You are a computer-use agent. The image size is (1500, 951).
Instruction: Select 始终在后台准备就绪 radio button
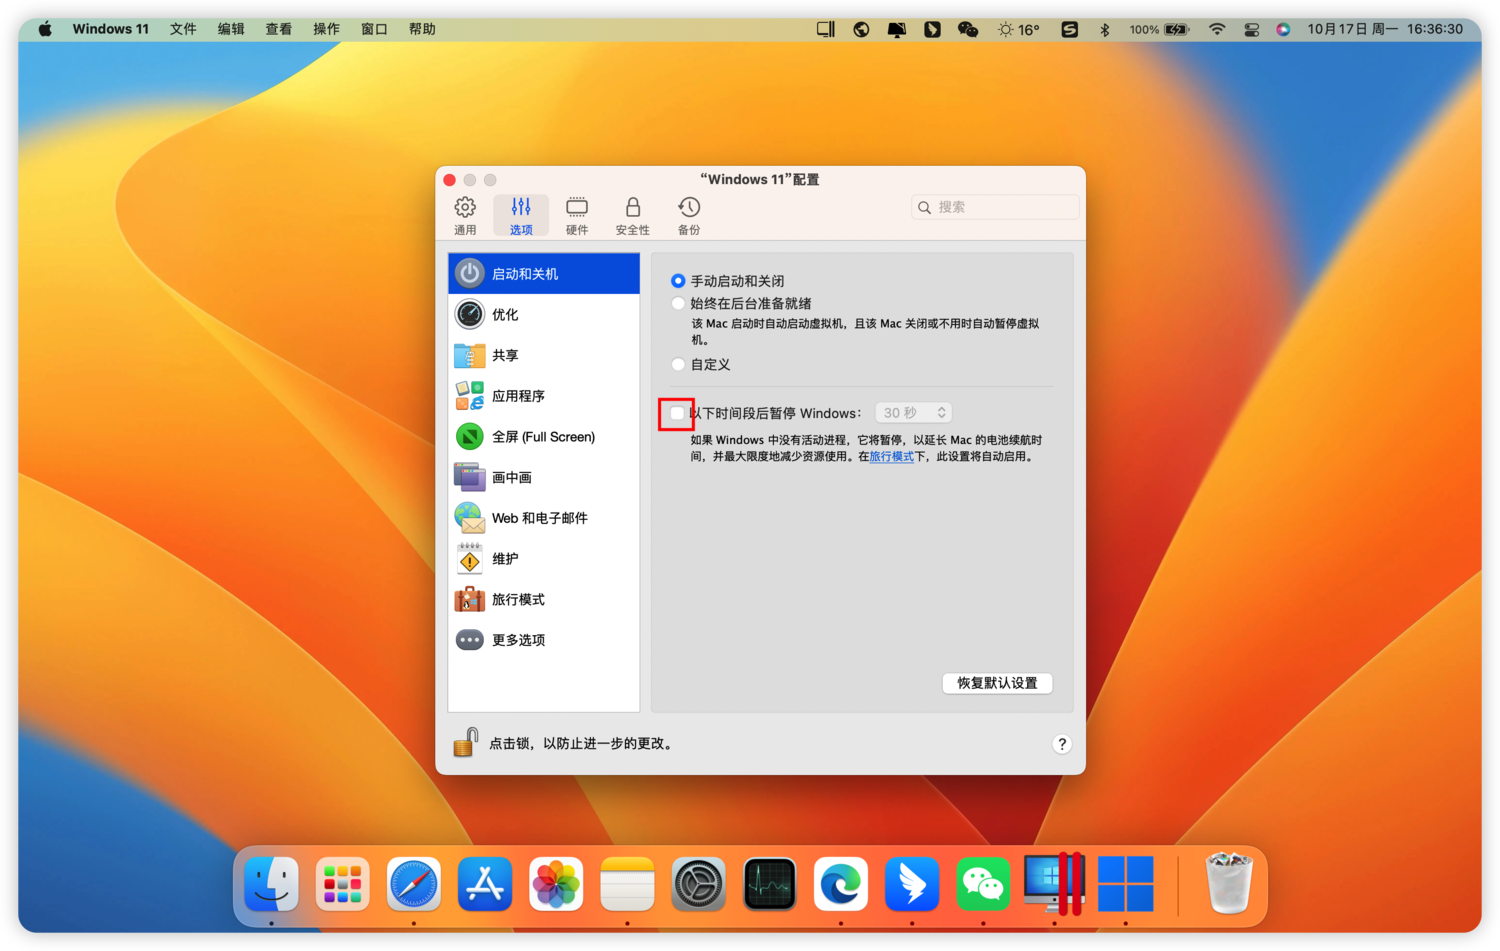click(x=678, y=303)
